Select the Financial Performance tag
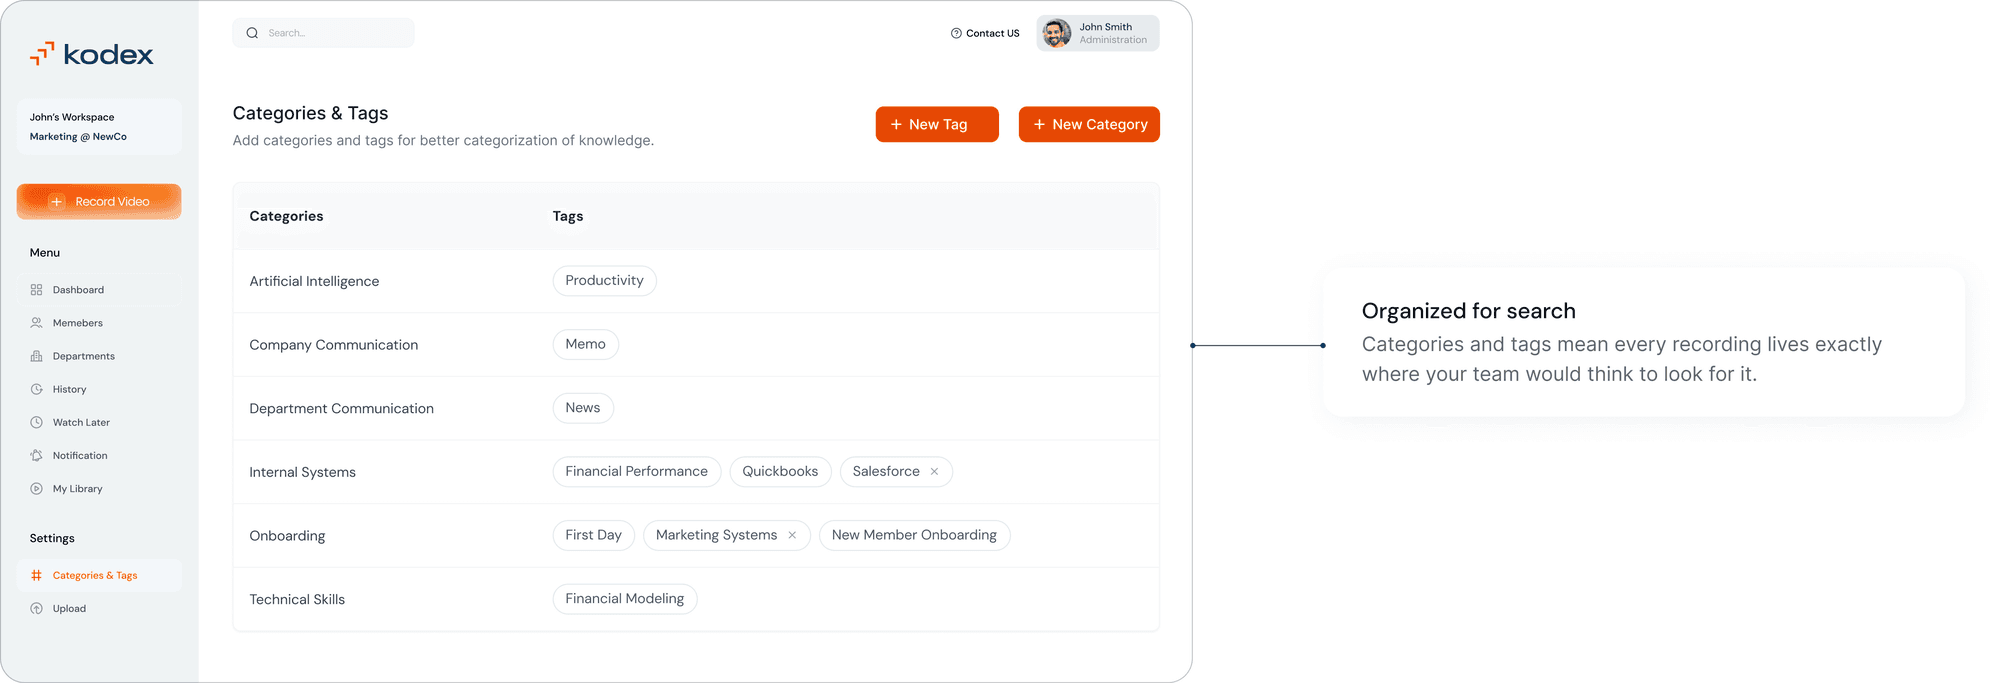 click(637, 472)
